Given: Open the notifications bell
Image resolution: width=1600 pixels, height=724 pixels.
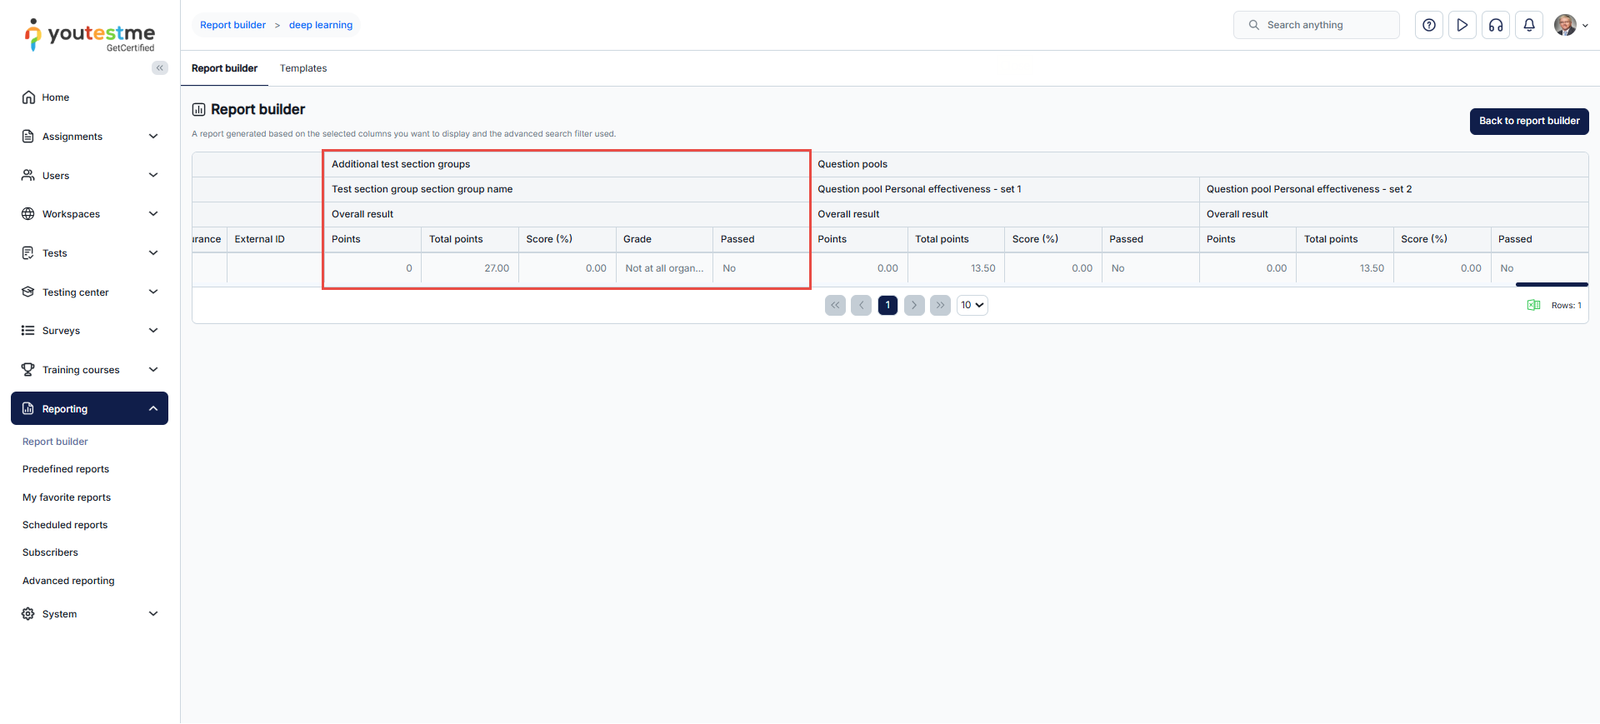Looking at the screenshot, I should pyautogui.click(x=1529, y=25).
